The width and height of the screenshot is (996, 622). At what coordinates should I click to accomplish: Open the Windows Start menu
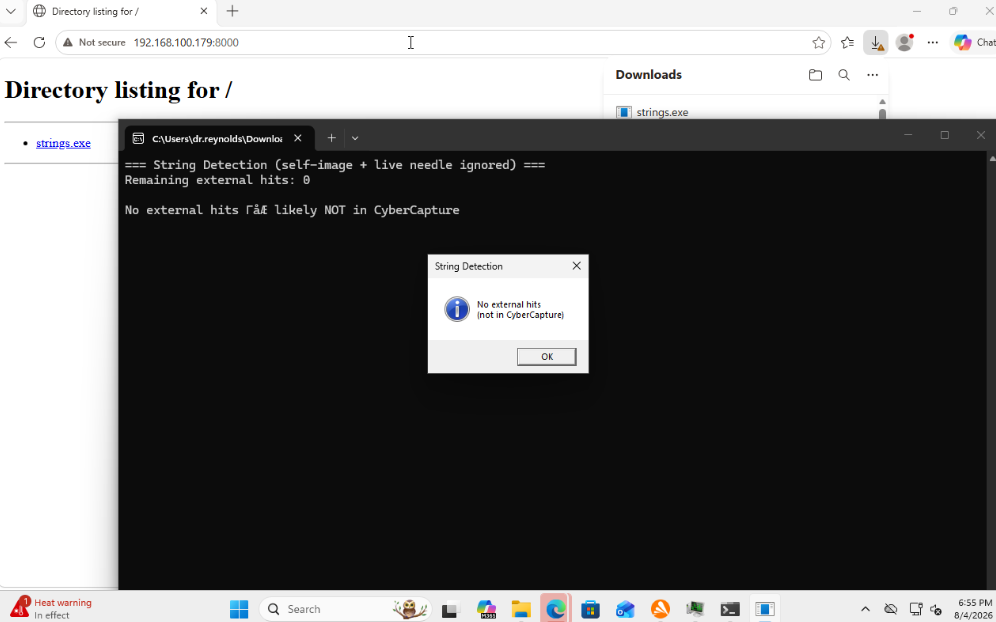(239, 609)
